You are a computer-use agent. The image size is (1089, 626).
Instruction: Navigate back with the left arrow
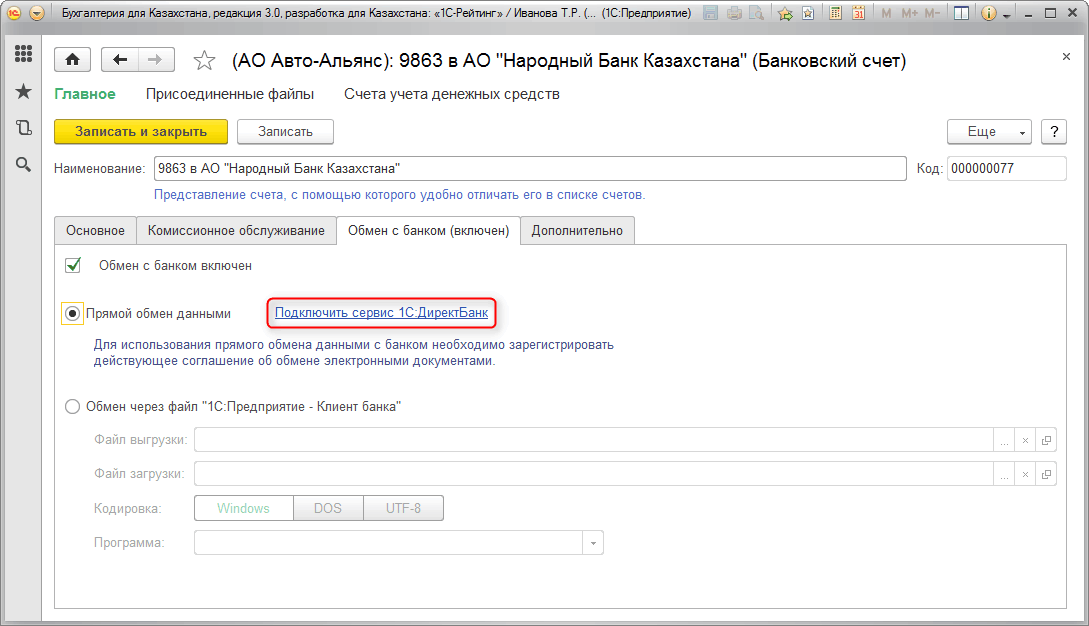(x=121, y=60)
